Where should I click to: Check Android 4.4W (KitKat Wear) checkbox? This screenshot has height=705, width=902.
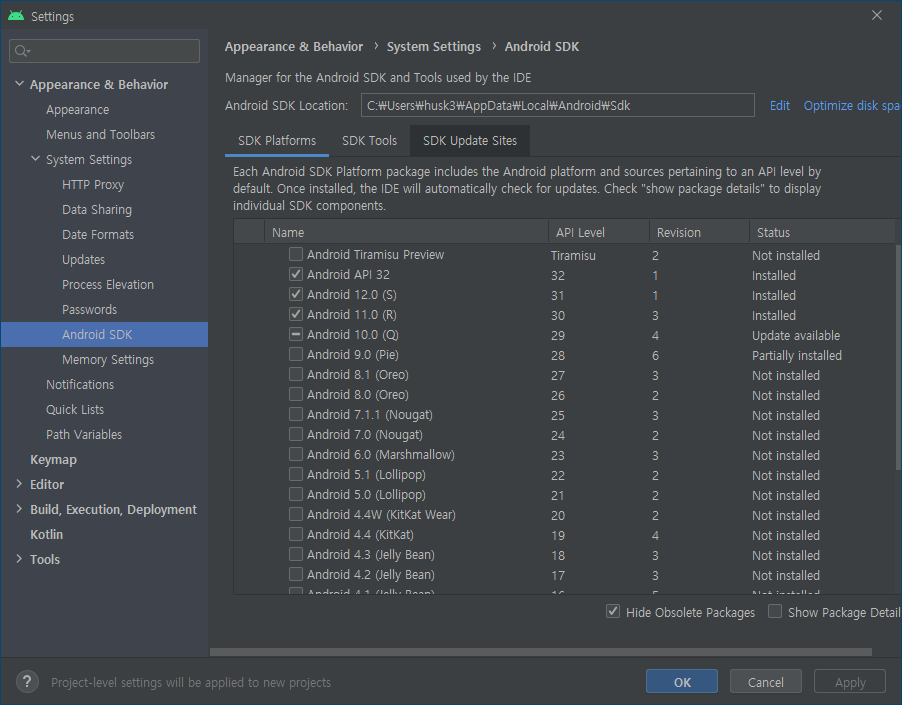tap(296, 514)
